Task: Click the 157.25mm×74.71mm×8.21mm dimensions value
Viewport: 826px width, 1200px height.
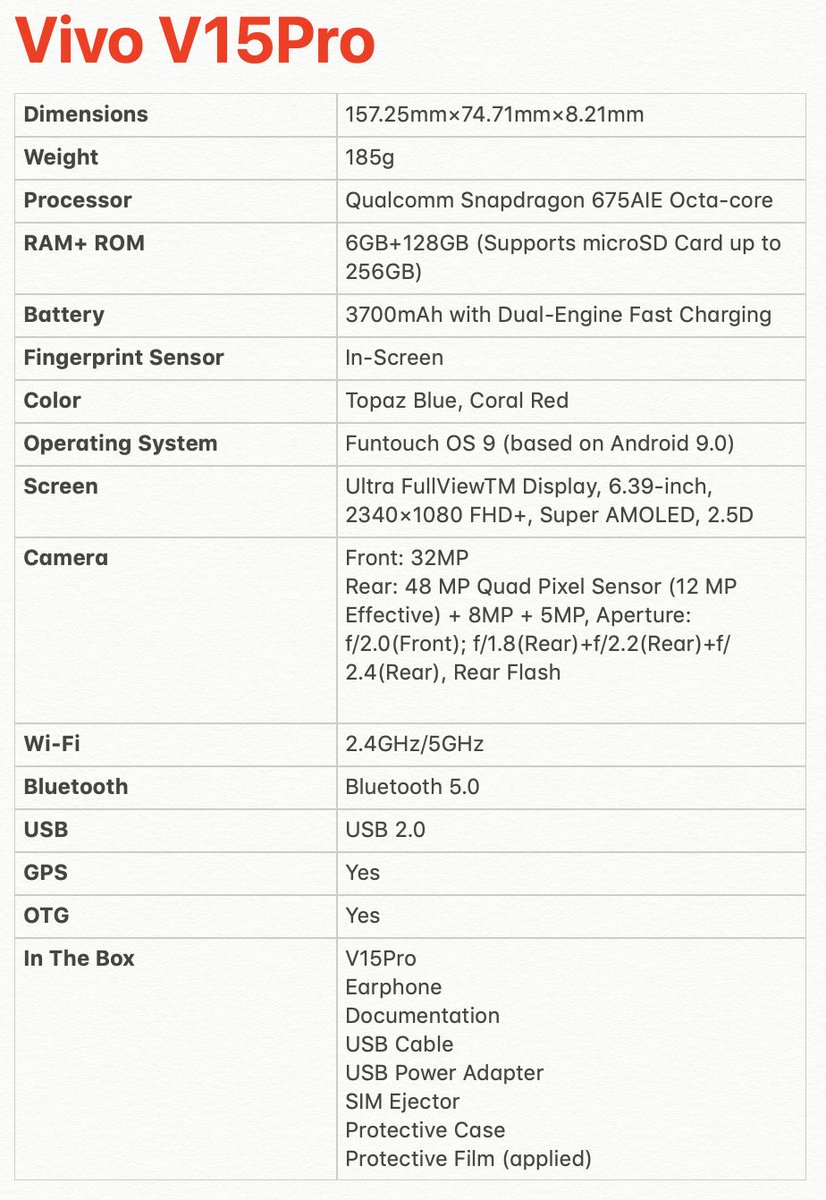Action: tap(494, 114)
